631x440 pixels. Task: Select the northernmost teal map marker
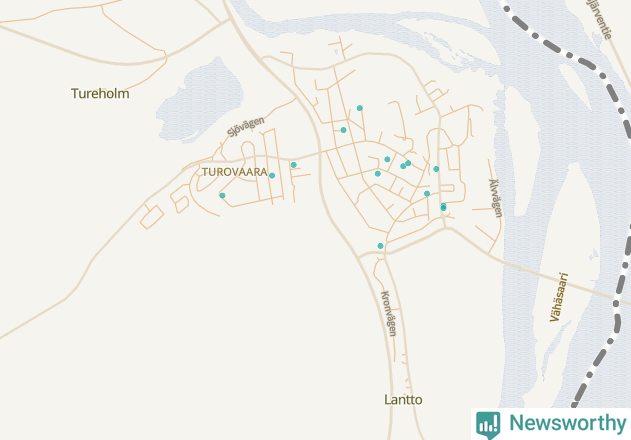[x=360, y=108]
